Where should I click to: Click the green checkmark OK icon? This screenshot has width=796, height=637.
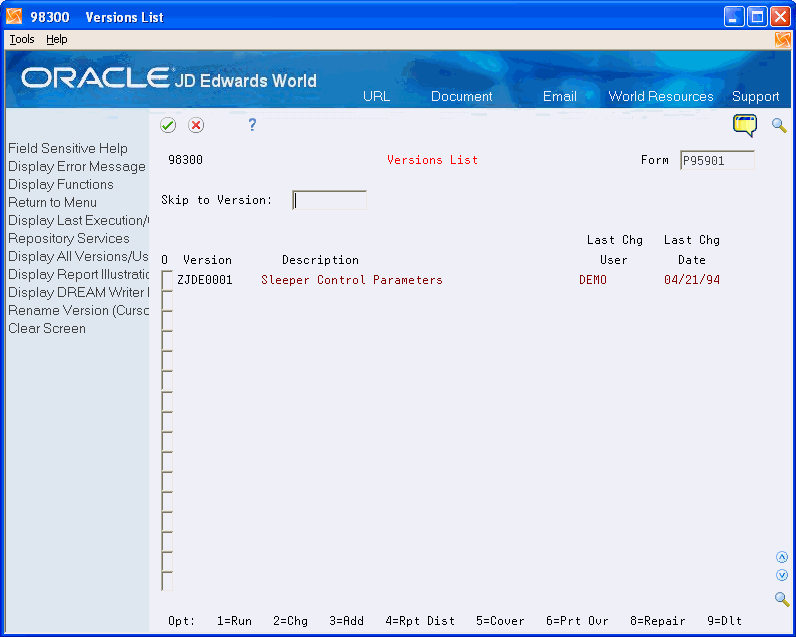point(168,125)
